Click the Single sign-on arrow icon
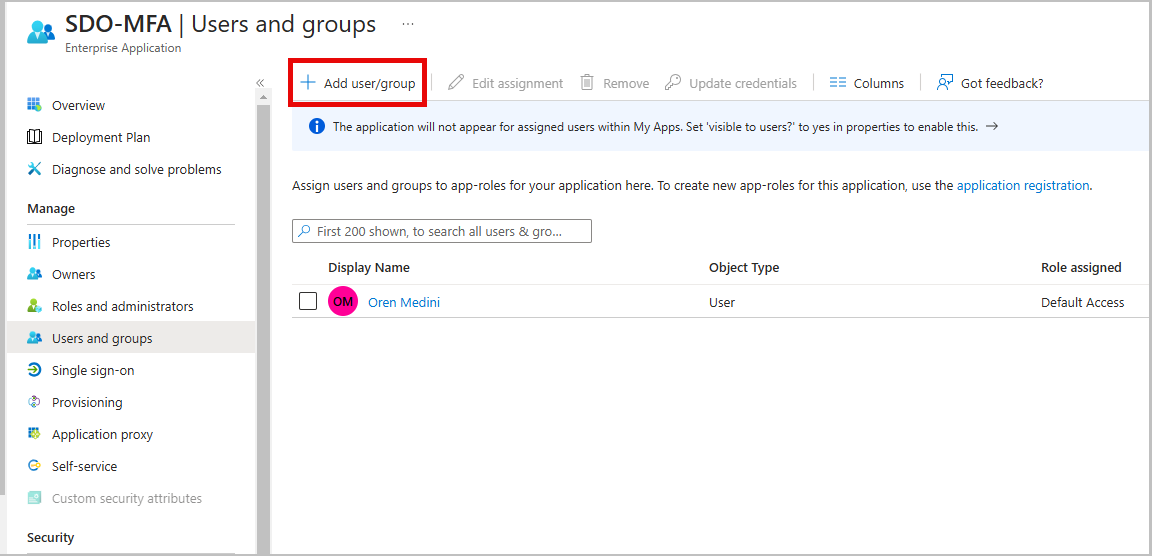This screenshot has width=1152, height=556. 34,370
